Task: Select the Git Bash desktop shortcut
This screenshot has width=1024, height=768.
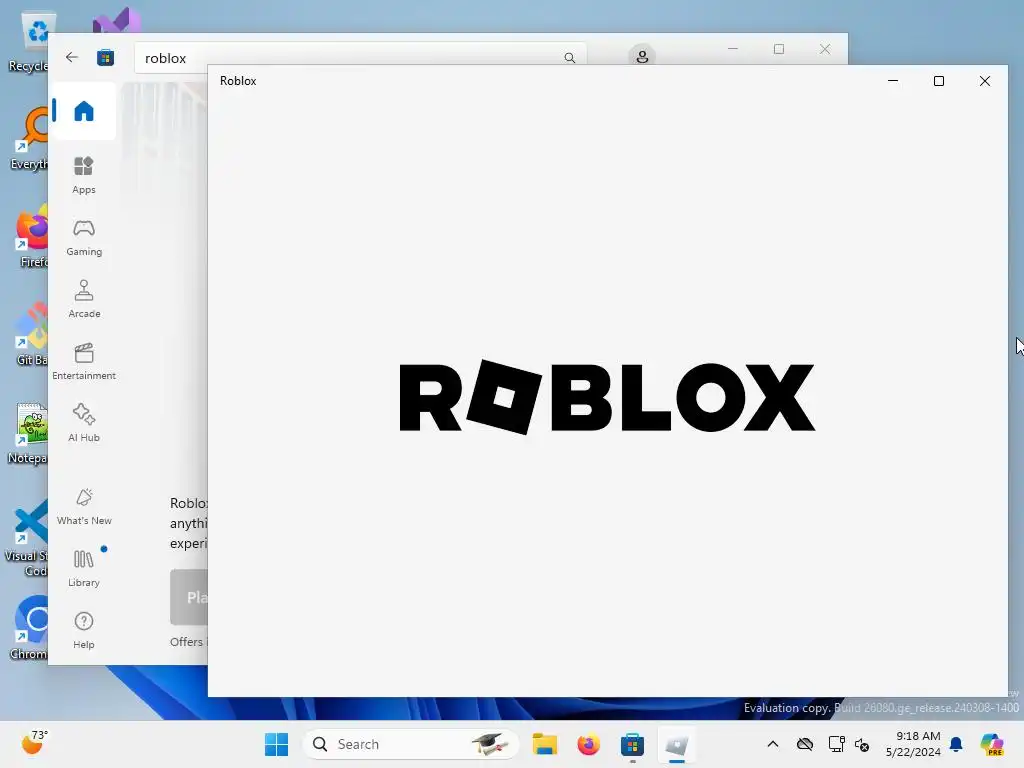Action: point(31,334)
